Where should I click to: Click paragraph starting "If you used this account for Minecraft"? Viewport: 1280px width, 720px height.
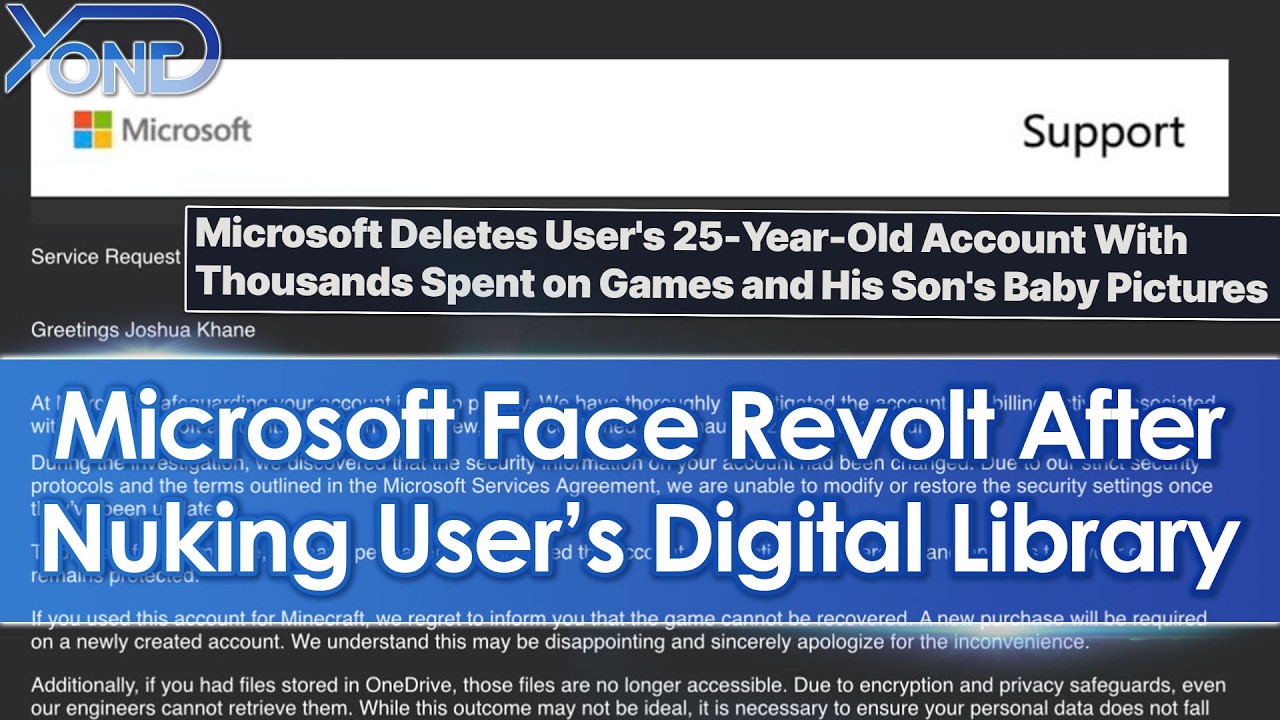click(619, 630)
